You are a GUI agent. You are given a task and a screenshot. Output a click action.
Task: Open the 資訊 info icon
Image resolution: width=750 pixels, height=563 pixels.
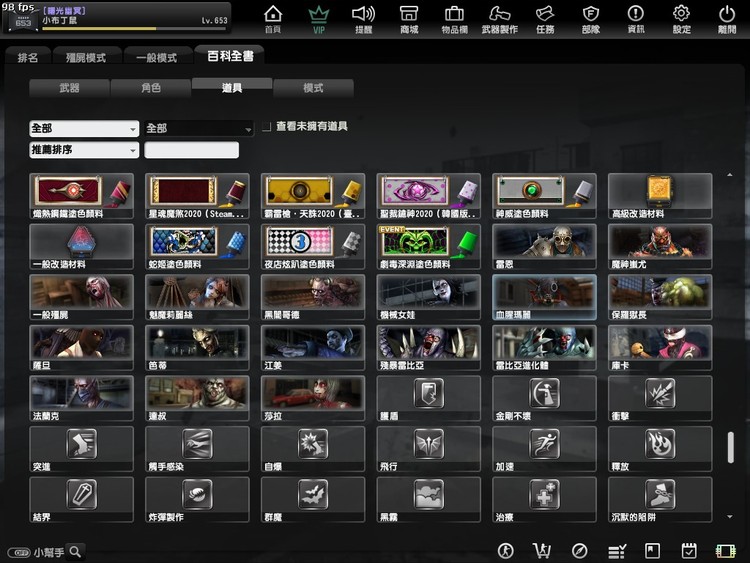[x=636, y=19]
